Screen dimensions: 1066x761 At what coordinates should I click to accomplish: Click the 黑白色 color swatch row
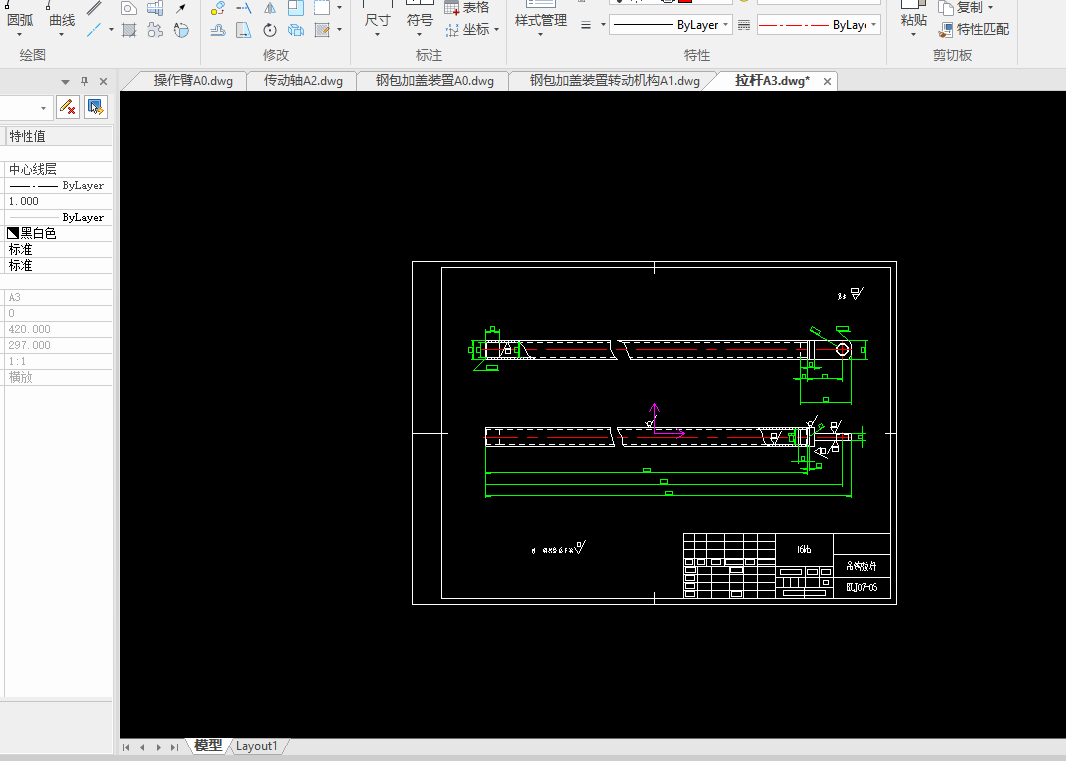58,233
